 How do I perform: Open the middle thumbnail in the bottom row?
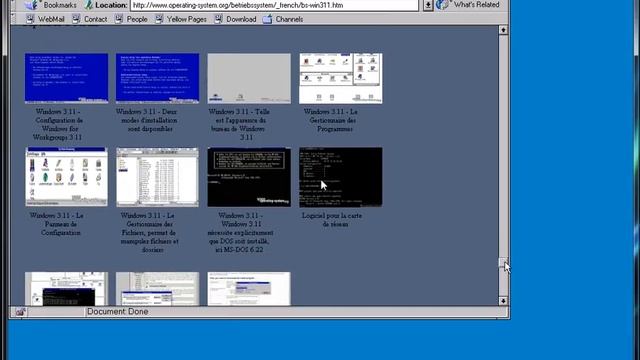click(x=158, y=289)
